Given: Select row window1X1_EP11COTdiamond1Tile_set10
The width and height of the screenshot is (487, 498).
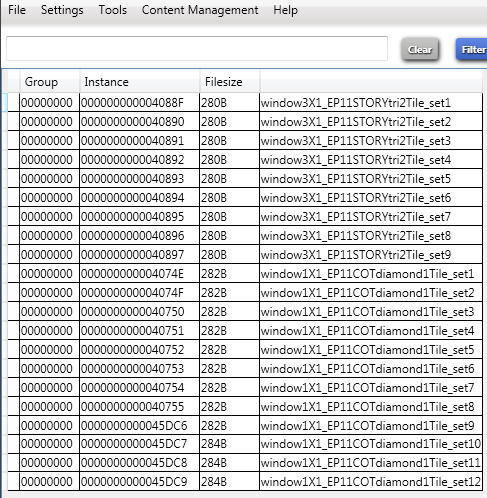Looking at the screenshot, I should (245, 444).
